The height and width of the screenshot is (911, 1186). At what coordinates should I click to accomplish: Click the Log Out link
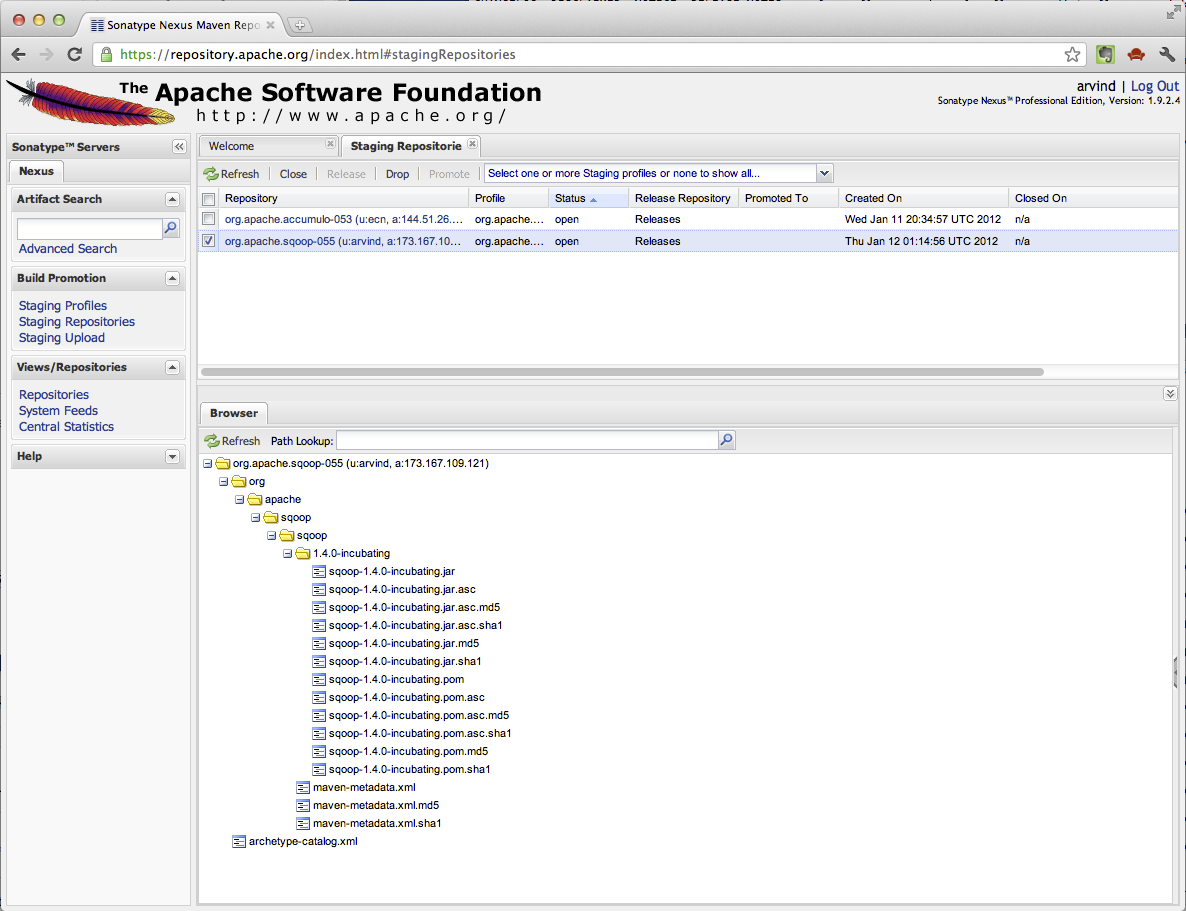(1154, 86)
